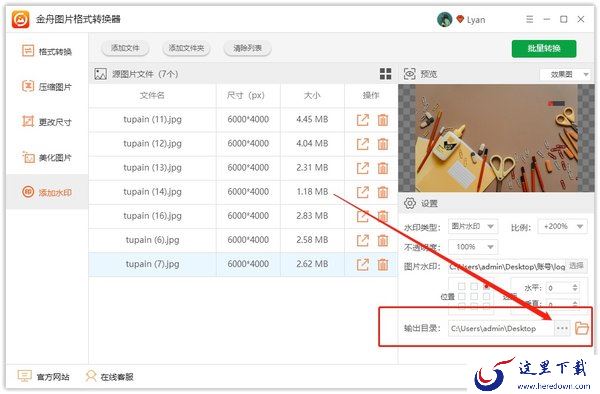Open export icon for tupain (14).jpg
The image size is (600, 394).
pyautogui.click(x=363, y=192)
